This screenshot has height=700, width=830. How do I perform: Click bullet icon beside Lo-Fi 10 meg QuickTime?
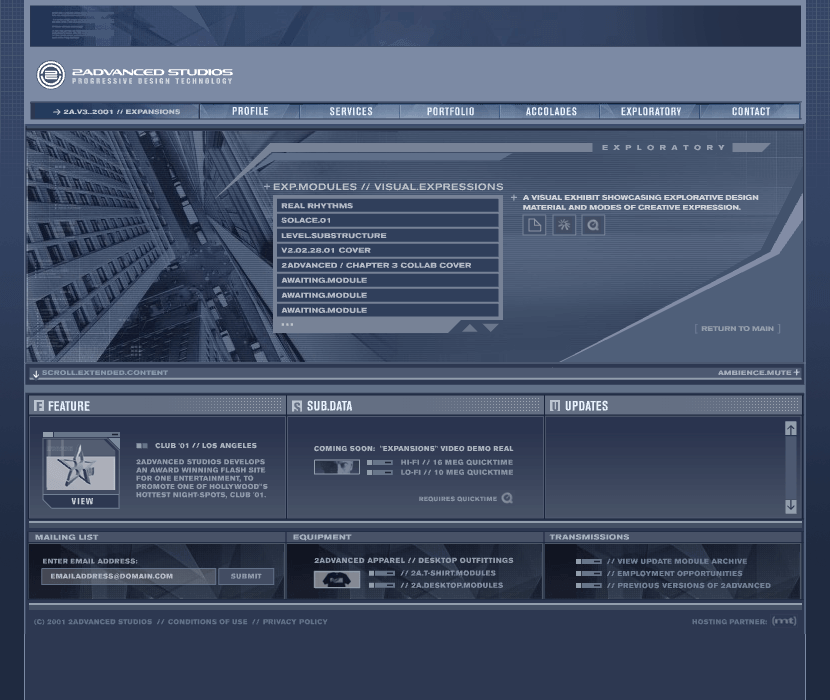[380, 472]
